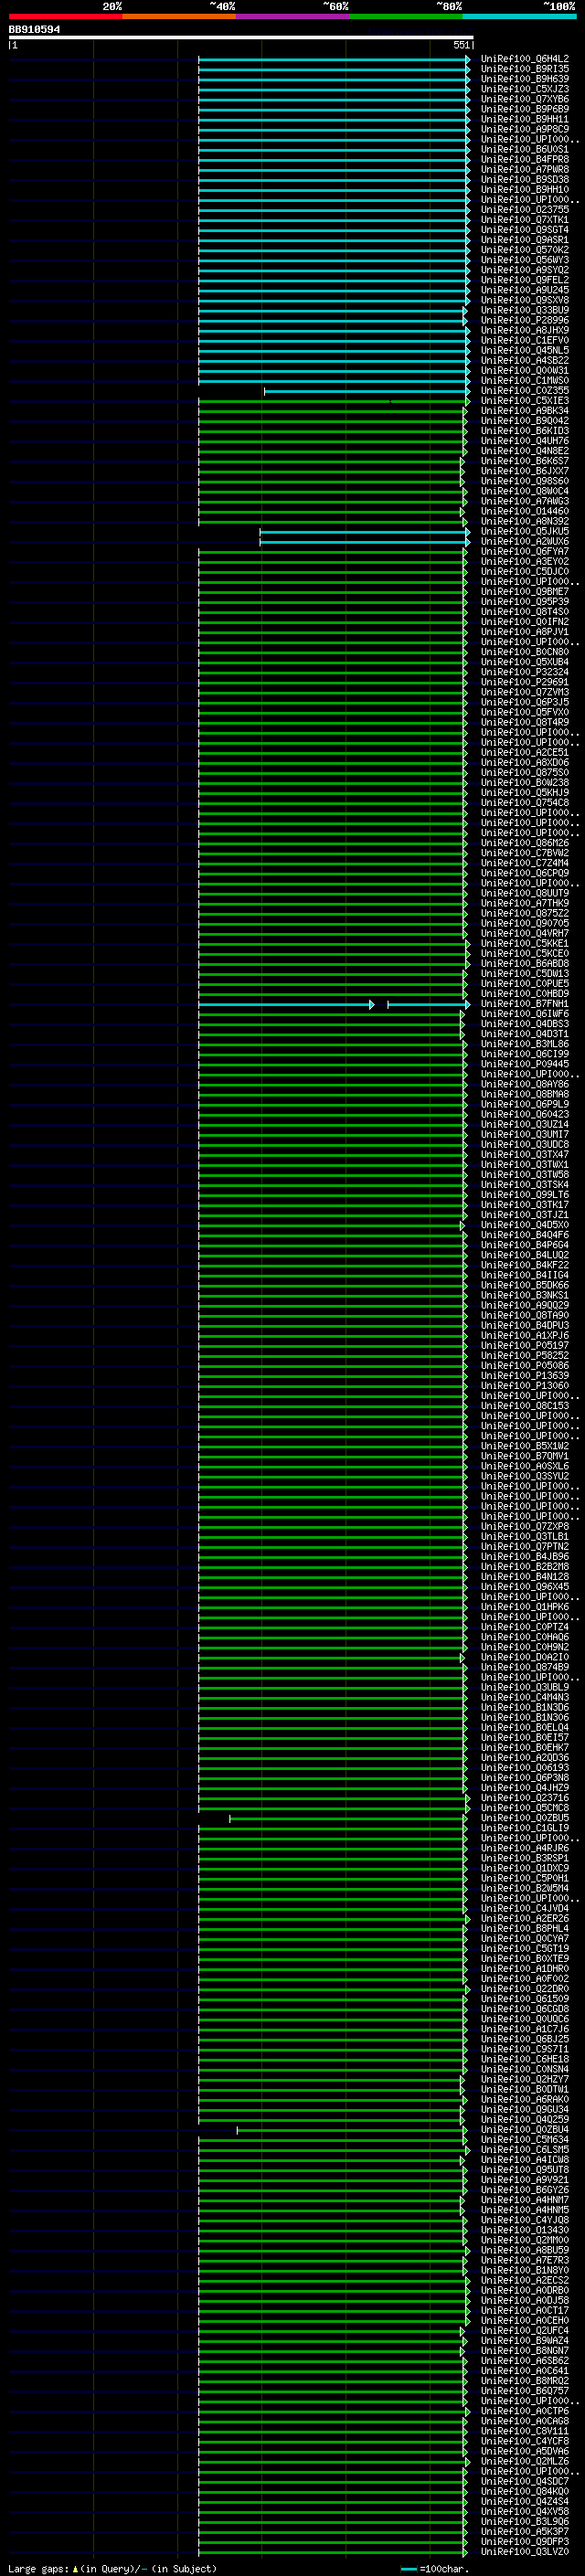Click hit label UniRef100_C5KKE1
The image size is (585, 2576).
tap(524, 943)
